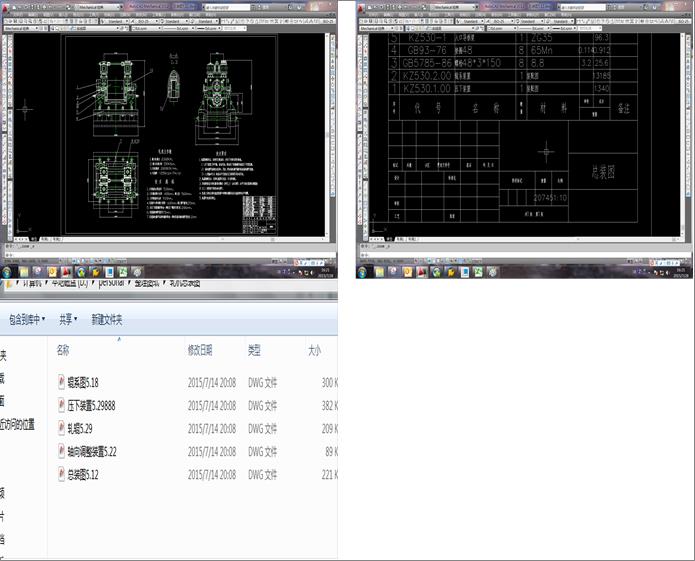Open ISO-25 dimension style dropdown, left window
The image size is (695, 561).
(144, 21)
